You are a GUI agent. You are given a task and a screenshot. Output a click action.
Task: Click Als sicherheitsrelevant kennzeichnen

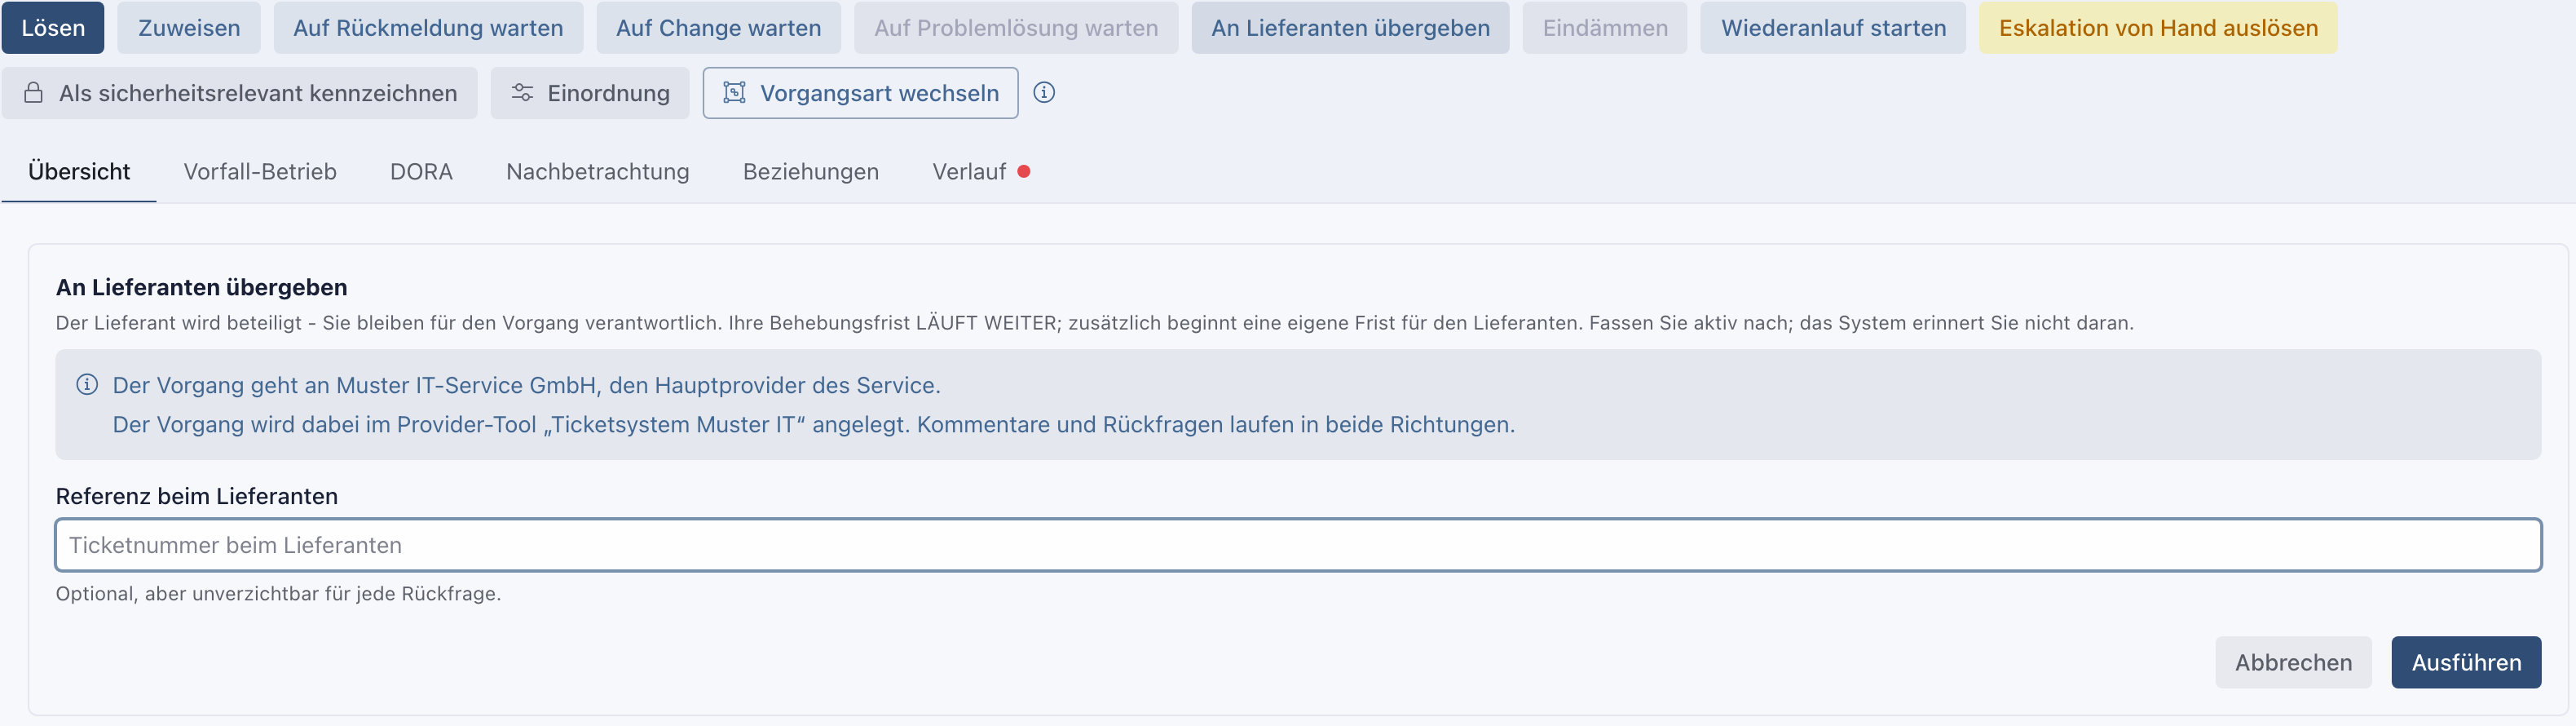239,93
